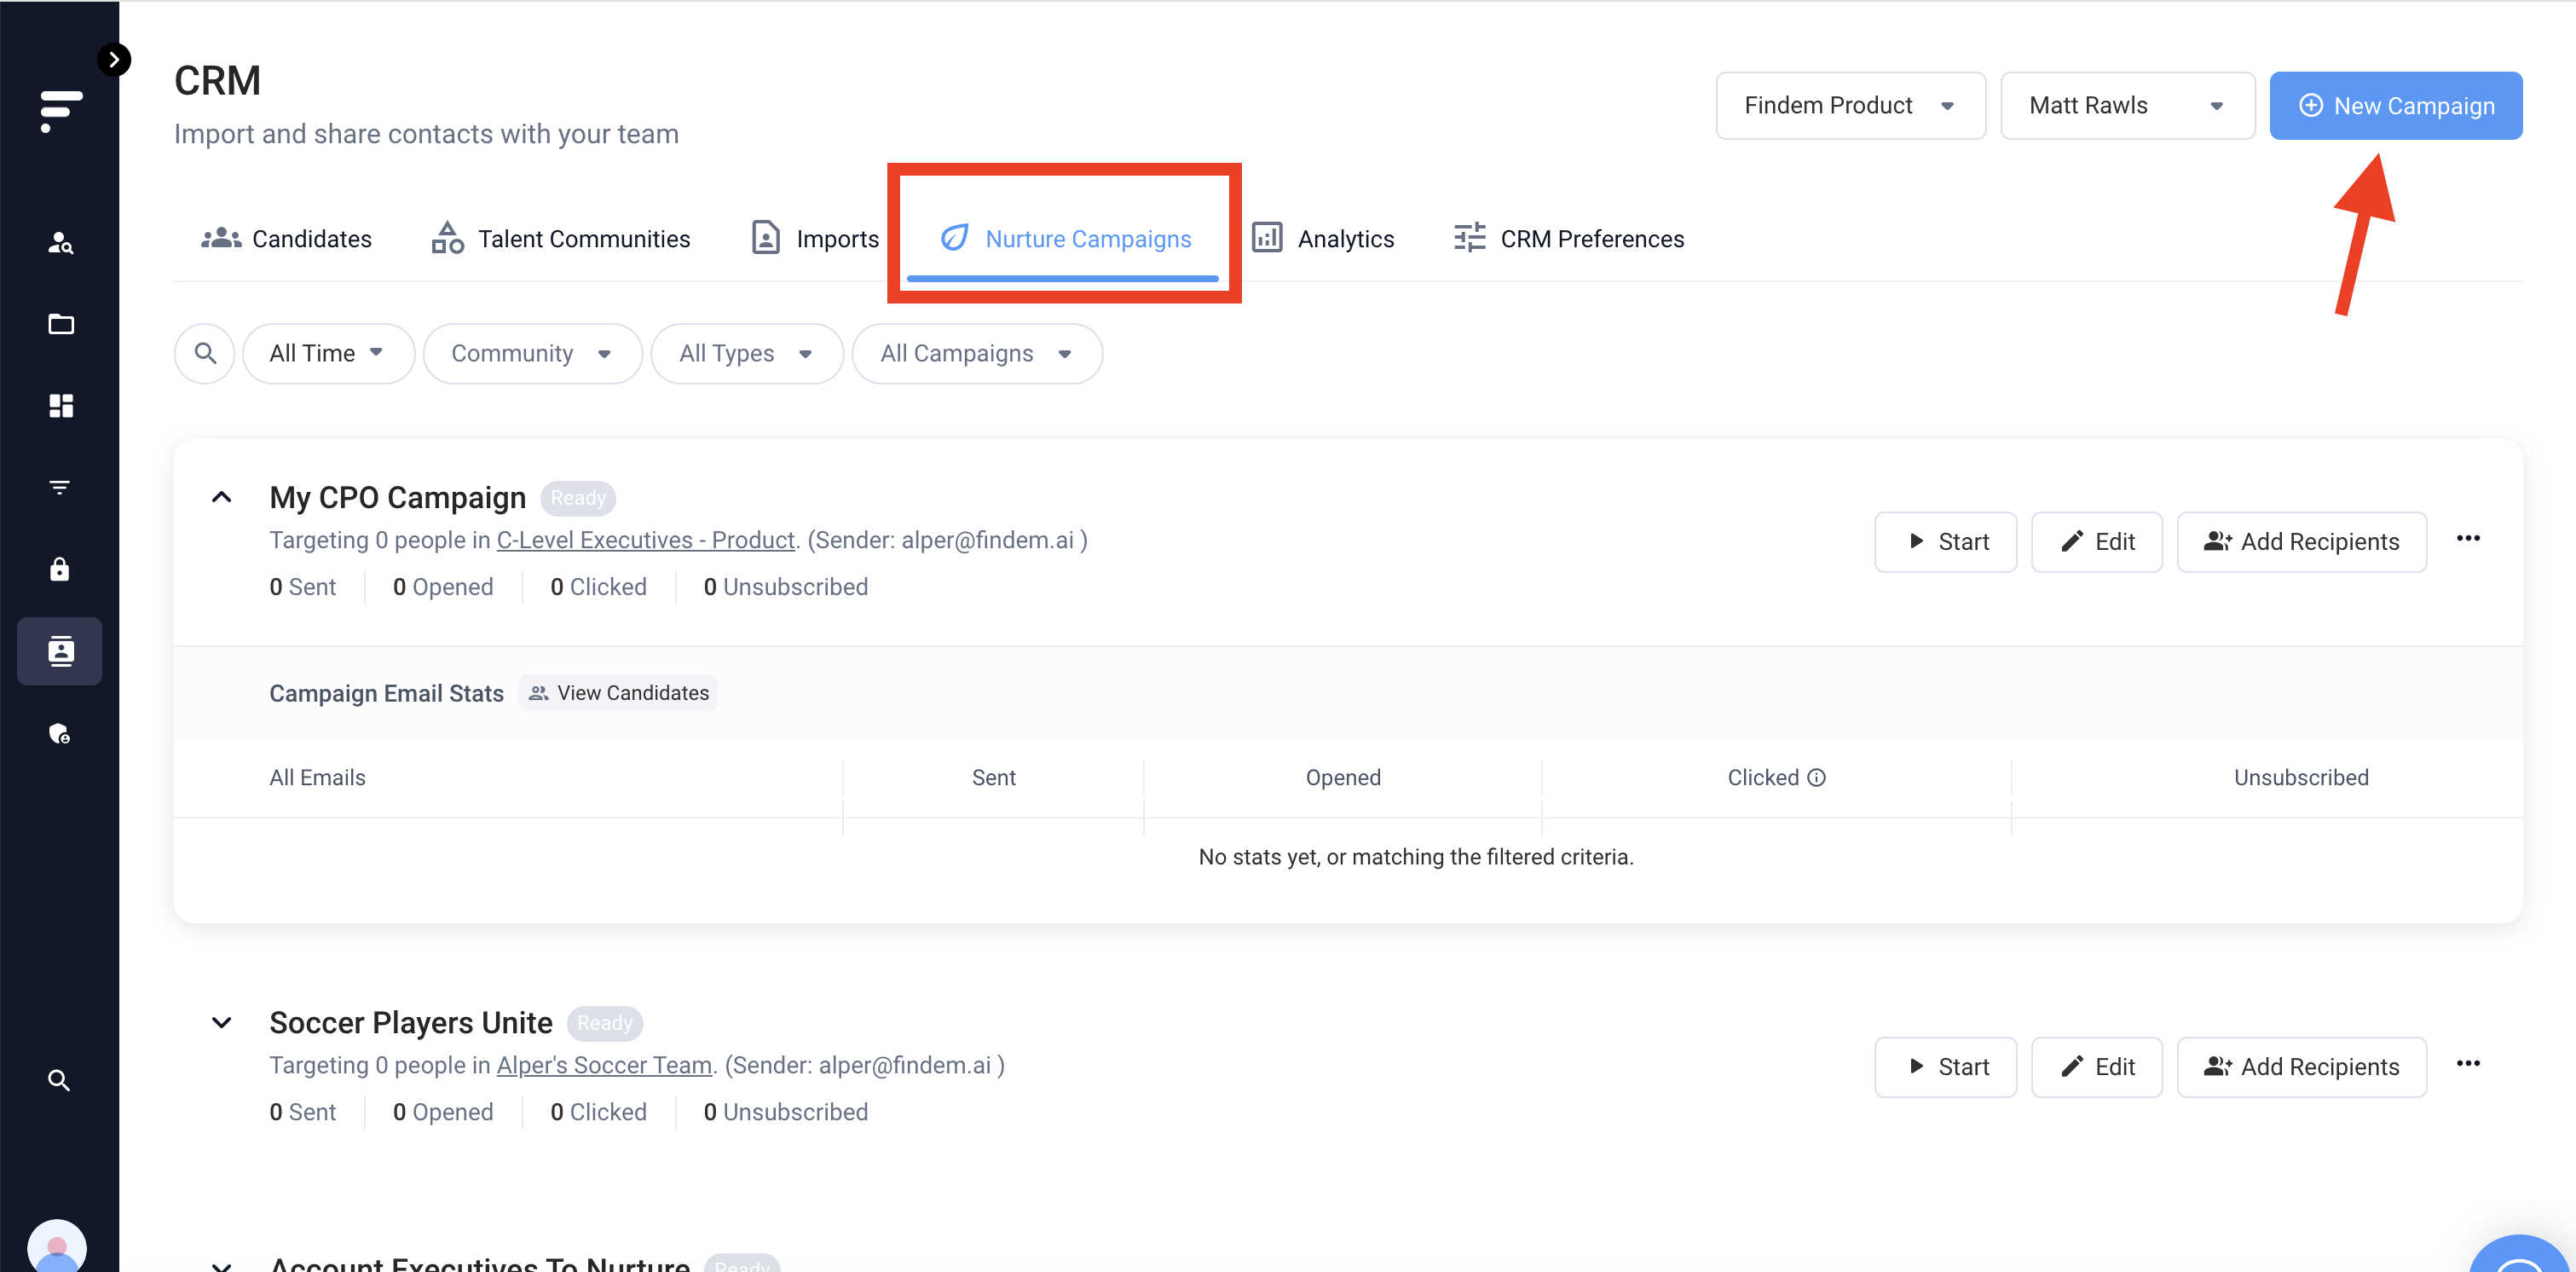Click the info icon next to Clicked
The height and width of the screenshot is (1272, 2576).
pyautogui.click(x=1816, y=777)
